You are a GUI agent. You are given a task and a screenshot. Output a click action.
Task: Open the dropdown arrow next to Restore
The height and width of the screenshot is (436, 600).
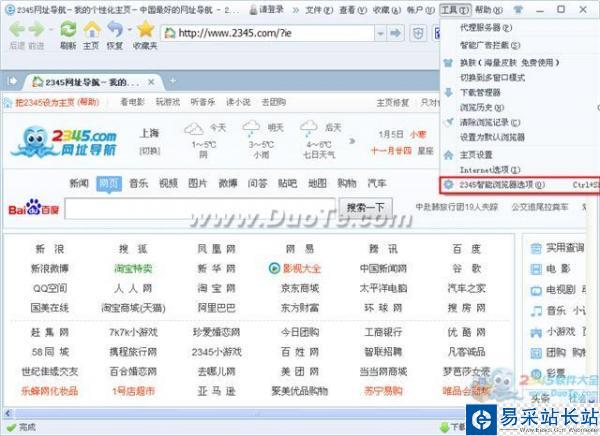[129, 29]
